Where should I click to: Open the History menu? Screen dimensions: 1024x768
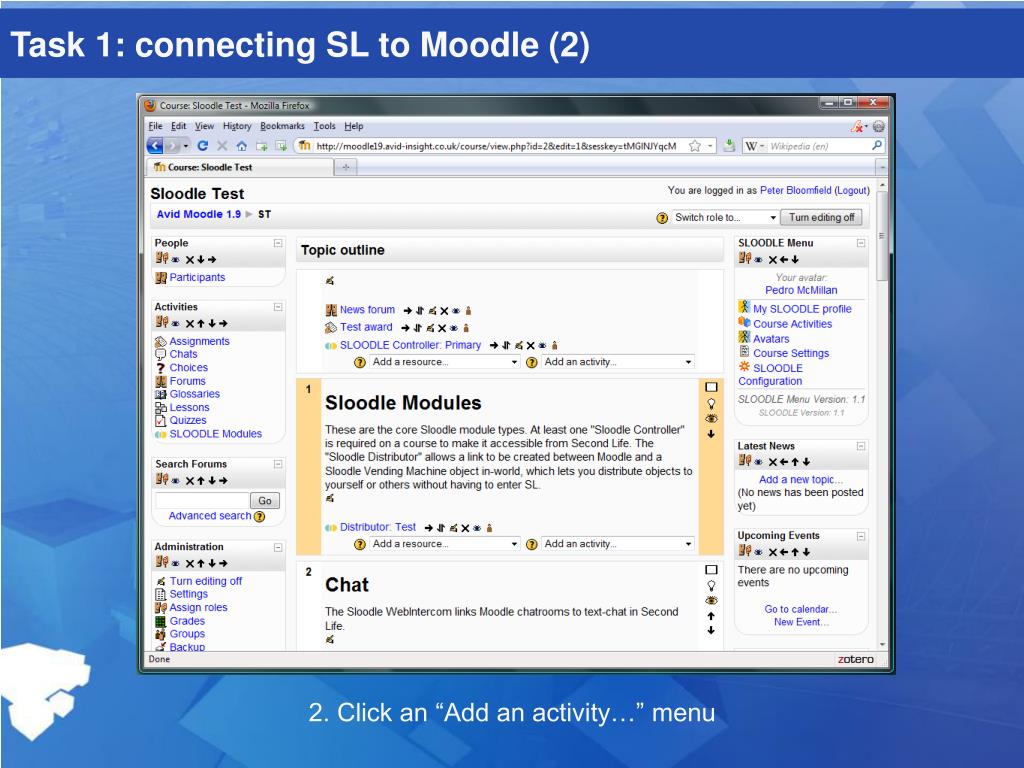[x=236, y=126]
